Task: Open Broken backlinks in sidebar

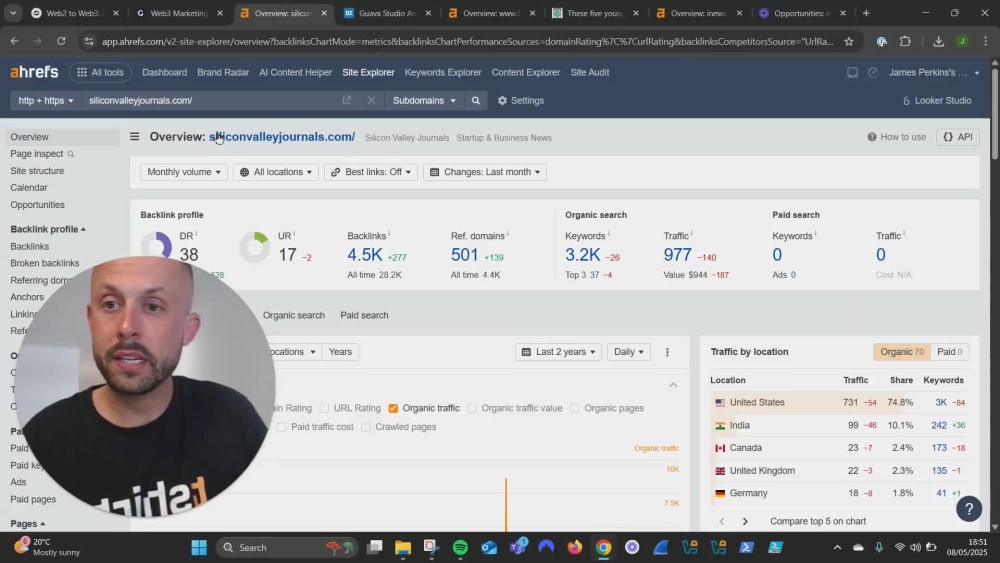Action: pyautogui.click(x=45, y=263)
